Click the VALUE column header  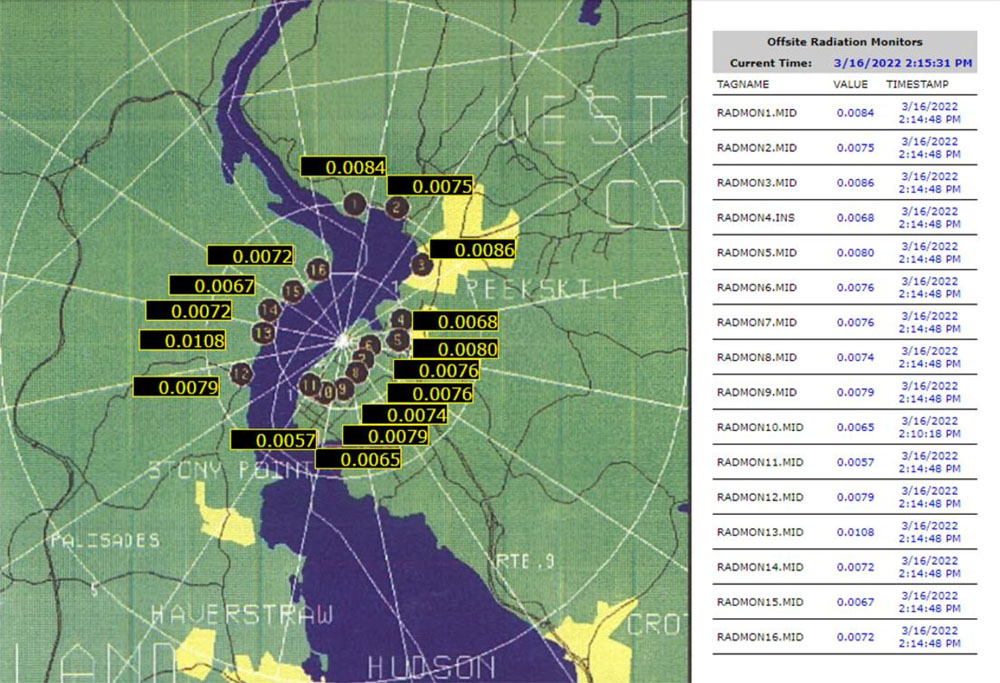(x=852, y=85)
